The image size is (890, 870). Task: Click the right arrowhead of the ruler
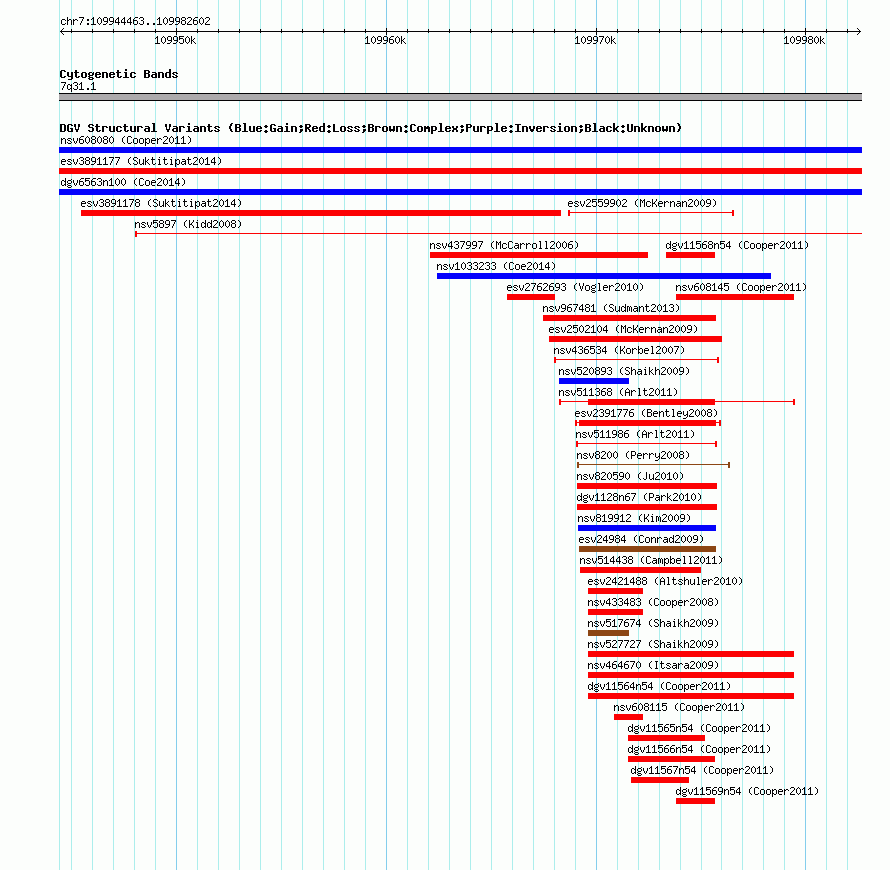(x=858, y=32)
